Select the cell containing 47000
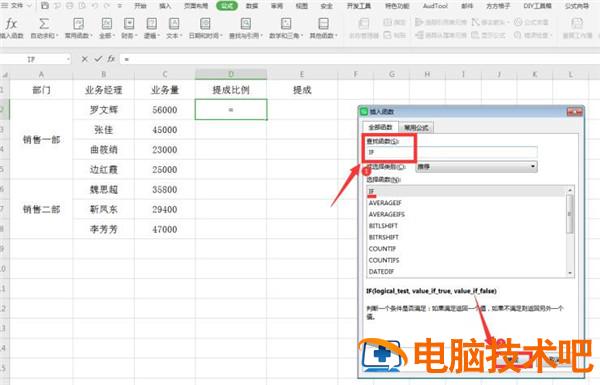 (165, 229)
